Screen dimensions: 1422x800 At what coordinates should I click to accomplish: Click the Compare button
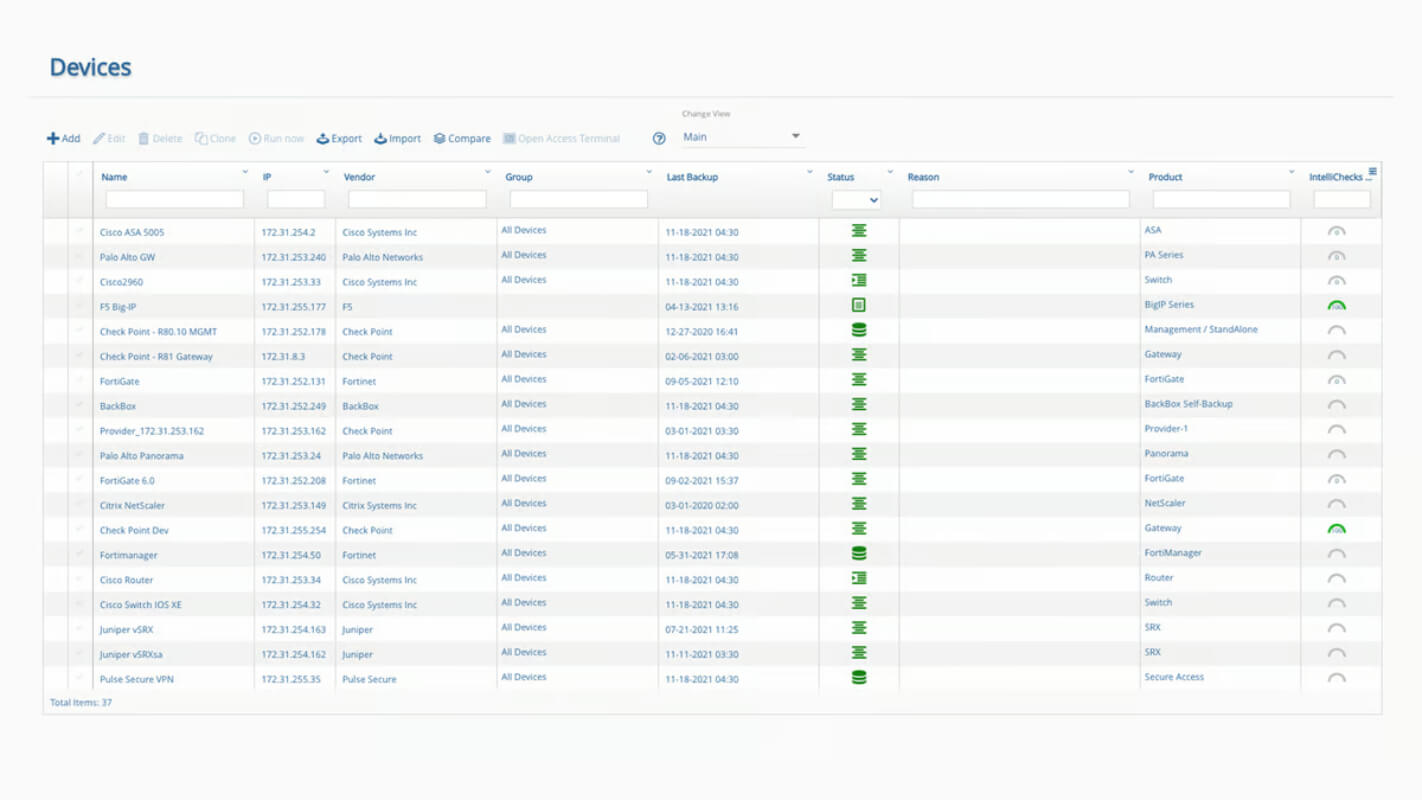point(462,139)
